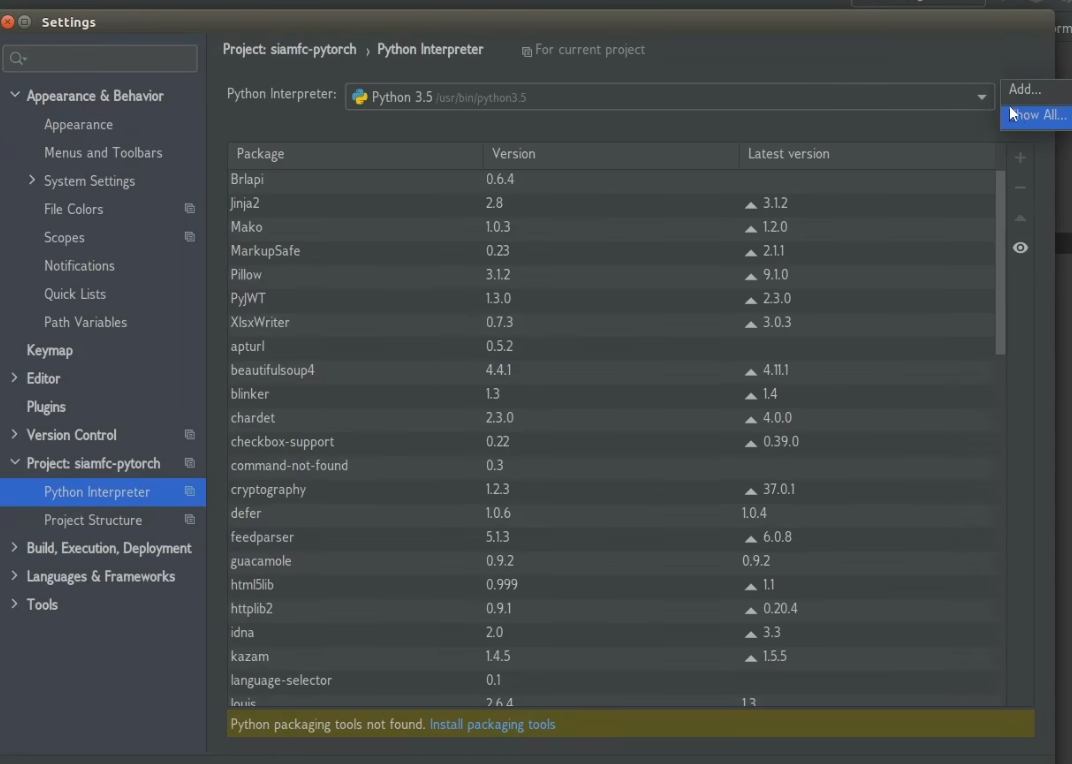This screenshot has width=1072, height=764.
Task: Expand the Editor section
Action: [x=14, y=378]
